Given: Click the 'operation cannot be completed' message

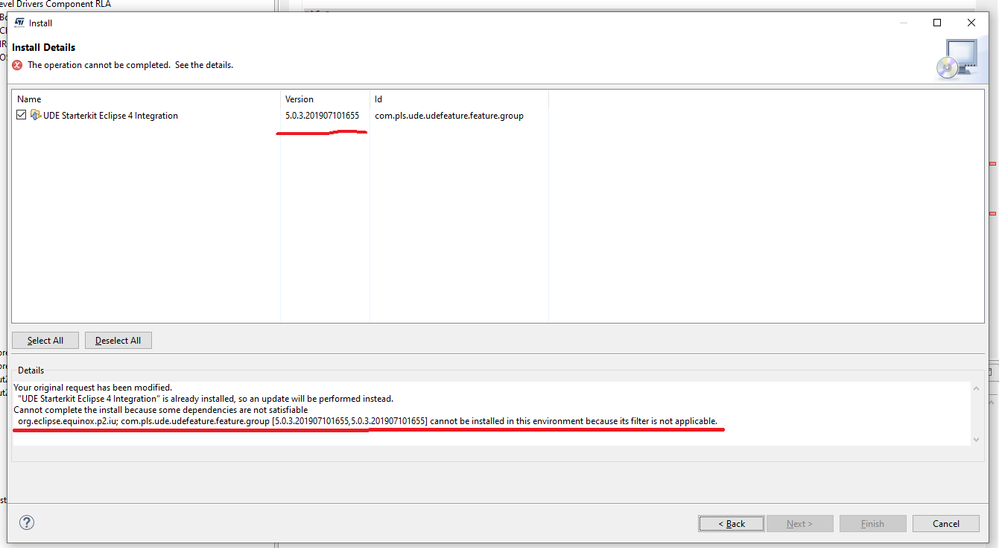Looking at the screenshot, I should 130,65.
